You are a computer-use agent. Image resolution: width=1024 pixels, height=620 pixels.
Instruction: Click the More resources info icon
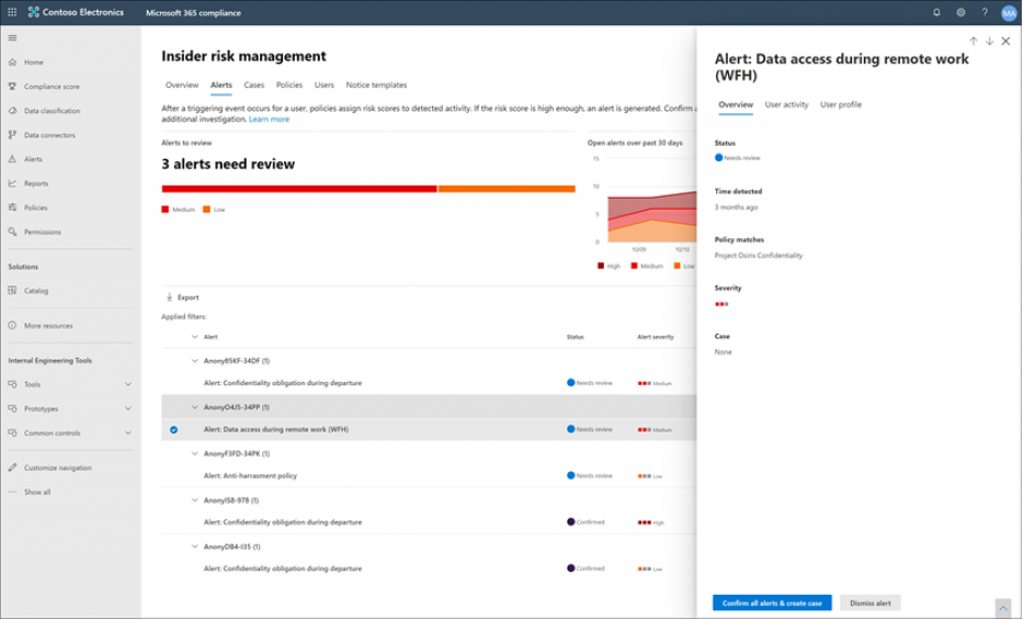click(12, 325)
